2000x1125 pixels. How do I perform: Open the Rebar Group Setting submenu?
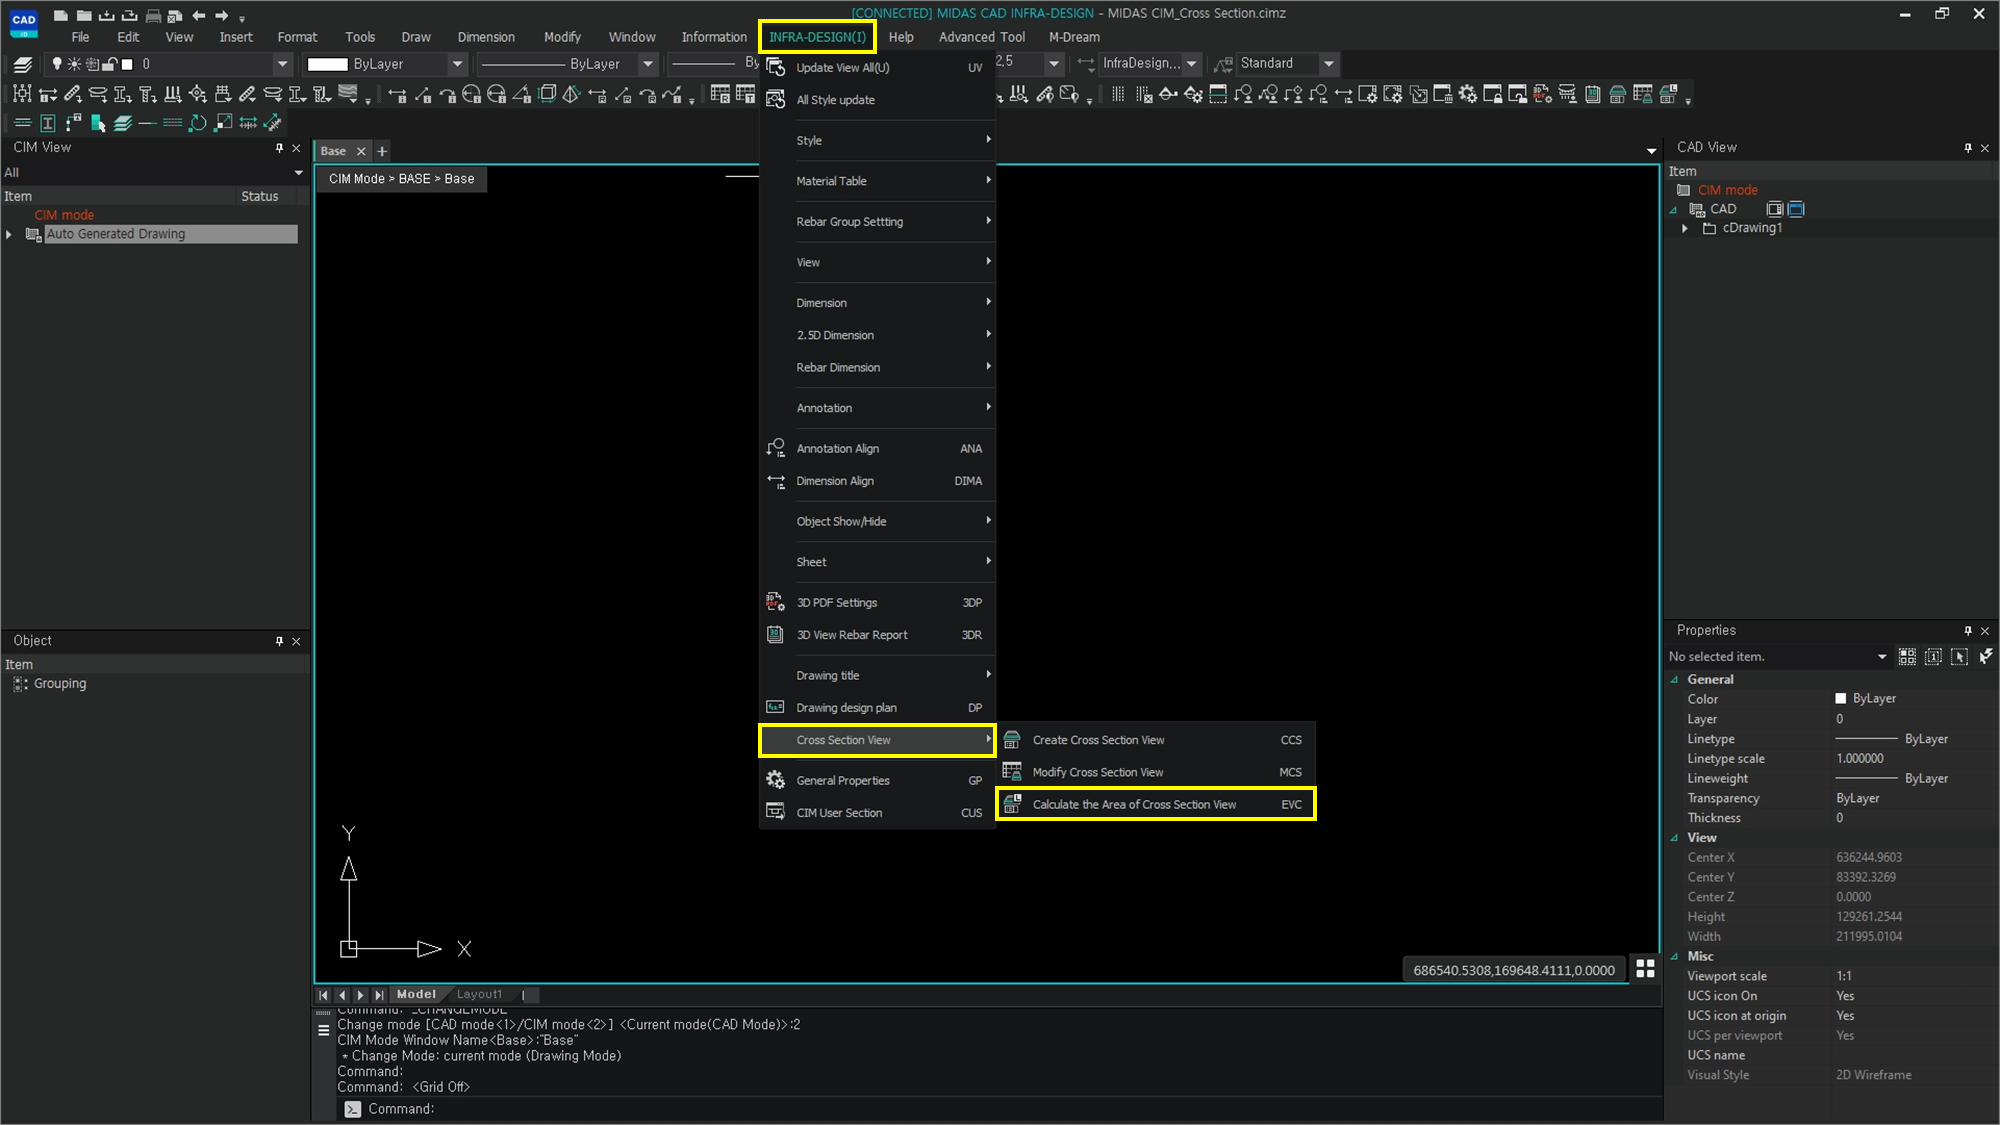pos(877,221)
